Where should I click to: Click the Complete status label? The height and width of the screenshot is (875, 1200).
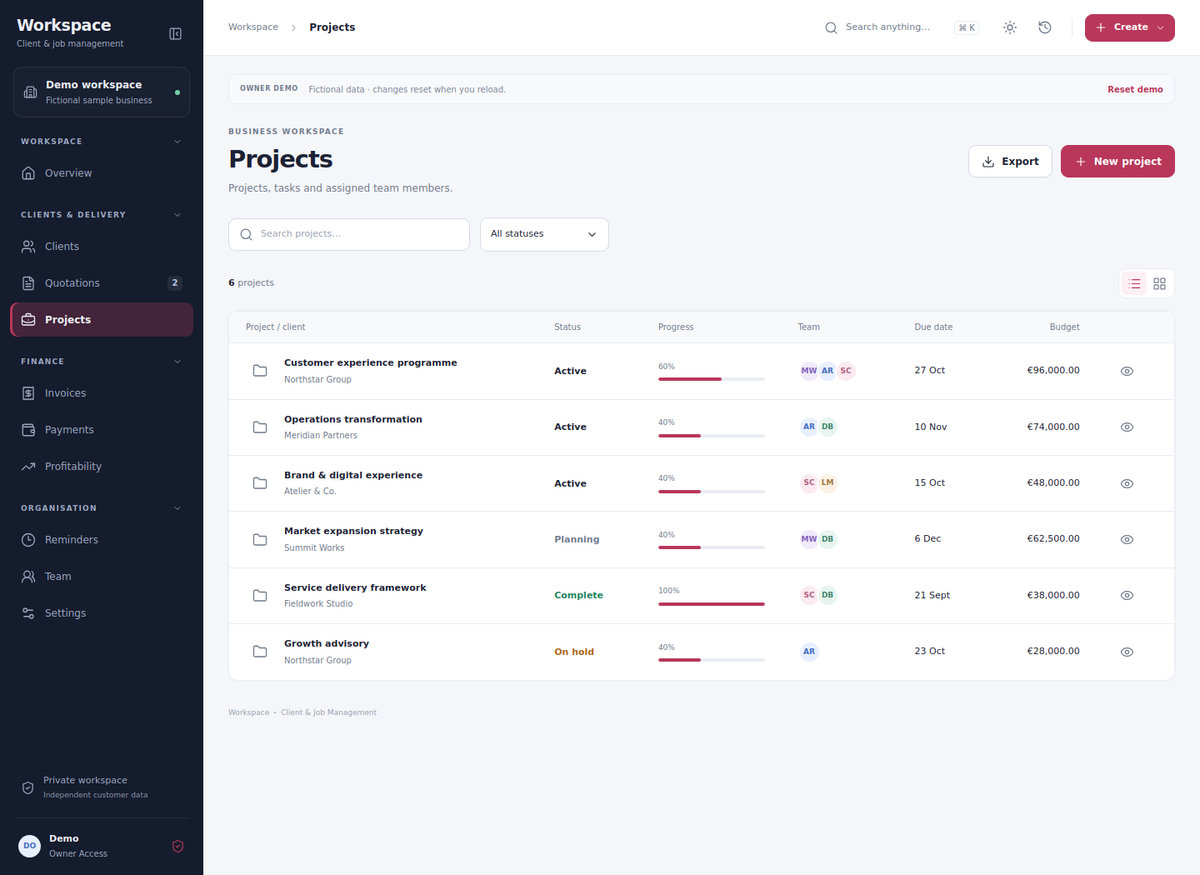pyautogui.click(x=579, y=595)
